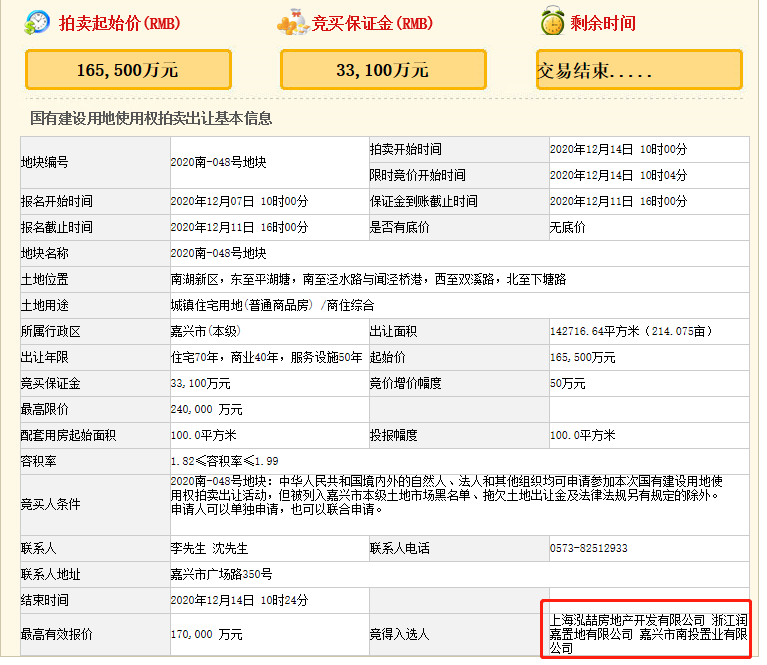Click the clock icon beside 拍卖起始价
This screenshot has height=665, width=767.
point(37,22)
